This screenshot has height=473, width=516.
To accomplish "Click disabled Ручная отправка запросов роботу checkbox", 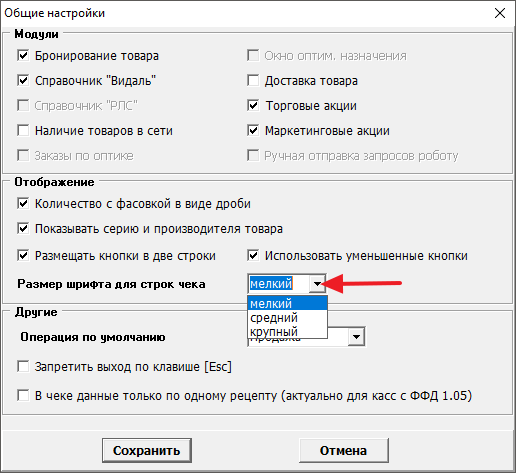I will 253,155.
